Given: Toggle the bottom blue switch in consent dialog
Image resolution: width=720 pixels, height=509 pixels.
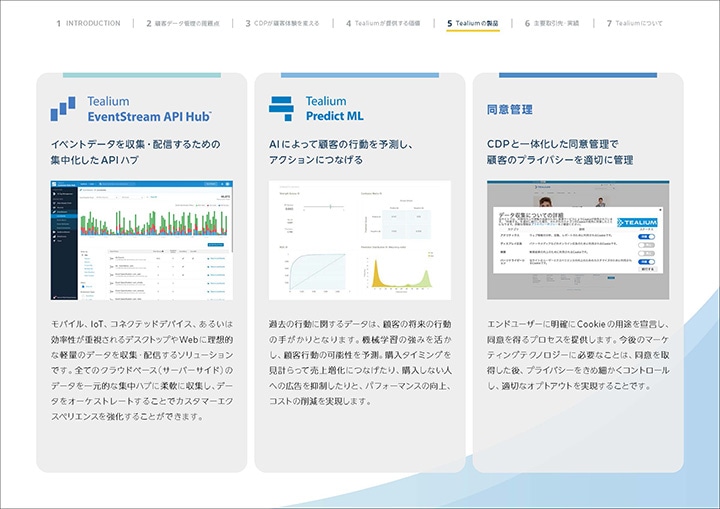Looking at the screenshot, I should point(646,261).
